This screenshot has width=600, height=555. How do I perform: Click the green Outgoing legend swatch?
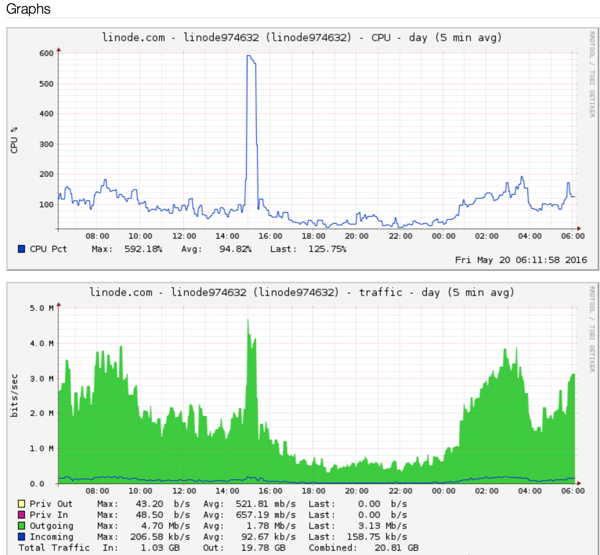tap(21, 526)
